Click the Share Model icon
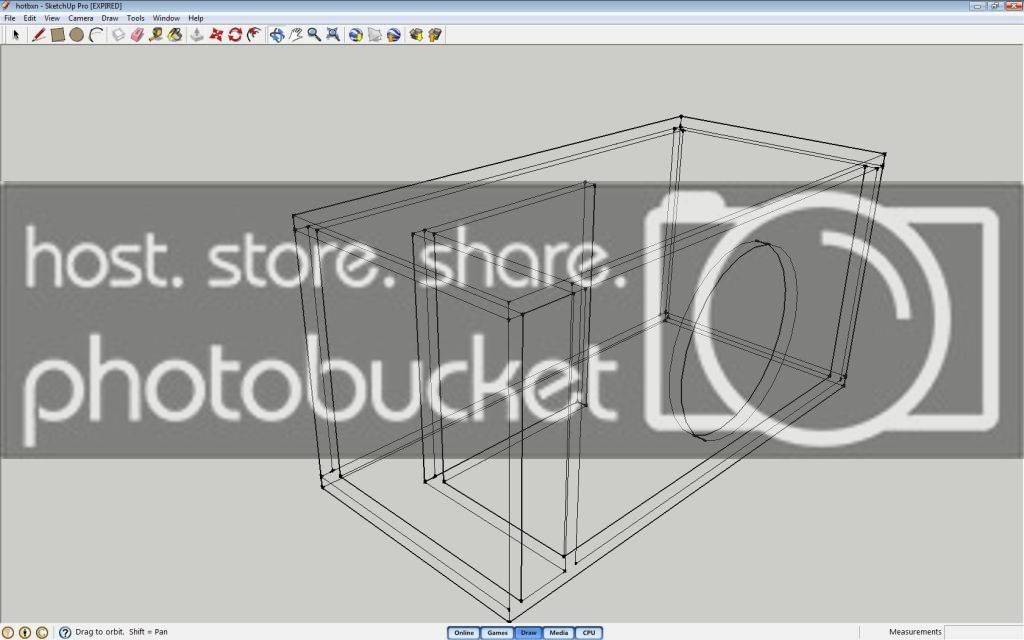Viewport: 1024px width, 640px height. [x=435, y=35]
